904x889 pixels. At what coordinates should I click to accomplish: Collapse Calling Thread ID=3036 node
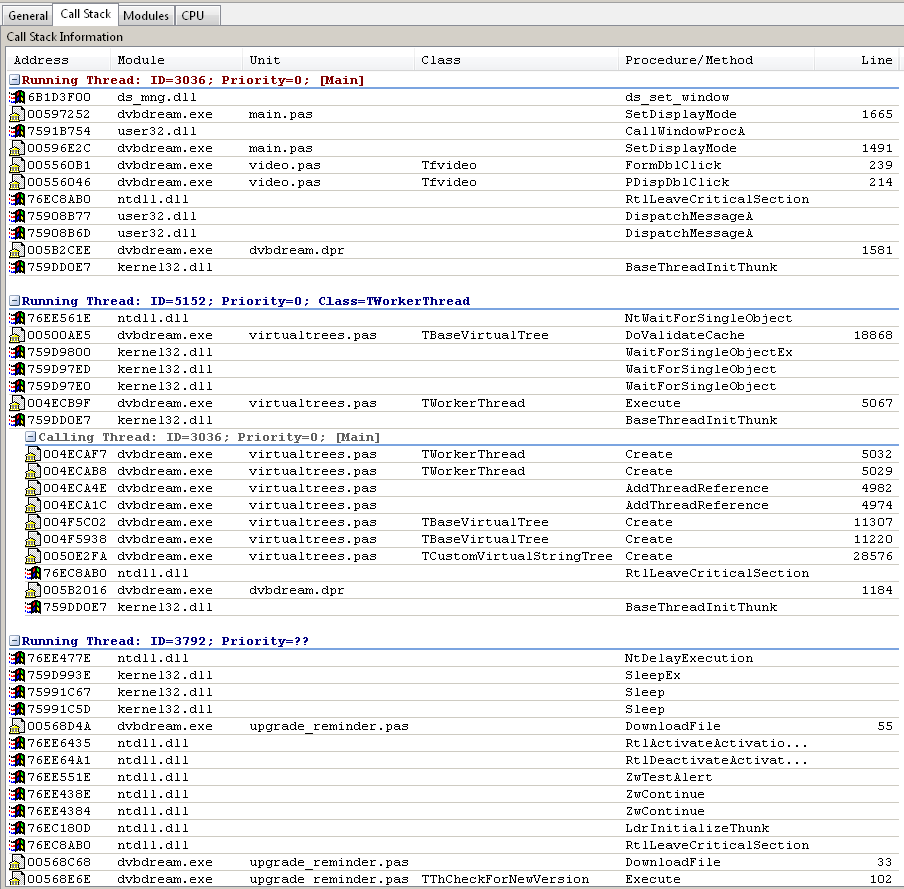click(x=31, y=437)
